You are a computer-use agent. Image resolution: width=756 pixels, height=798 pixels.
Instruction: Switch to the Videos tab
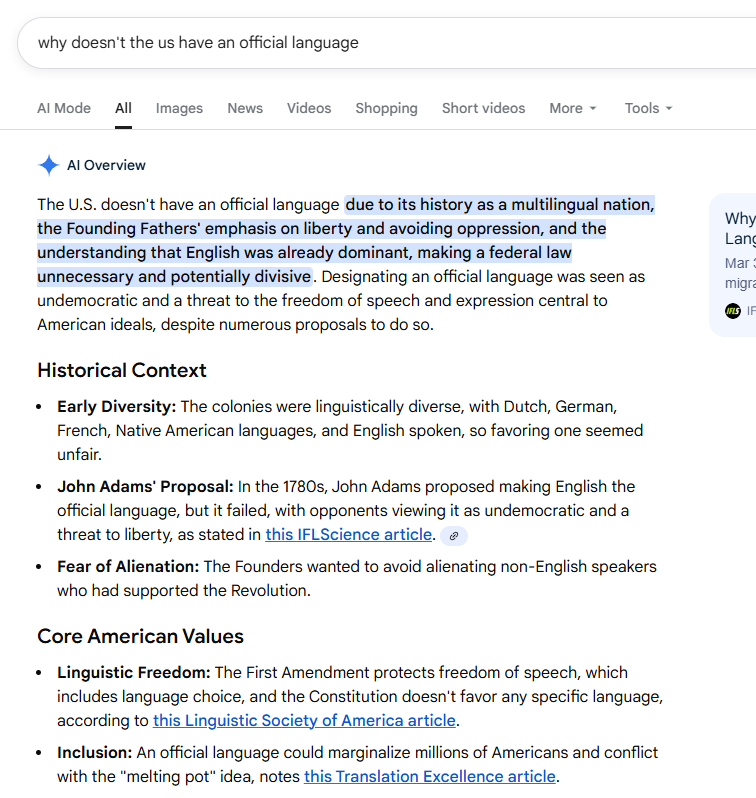(x=309, y=108)
